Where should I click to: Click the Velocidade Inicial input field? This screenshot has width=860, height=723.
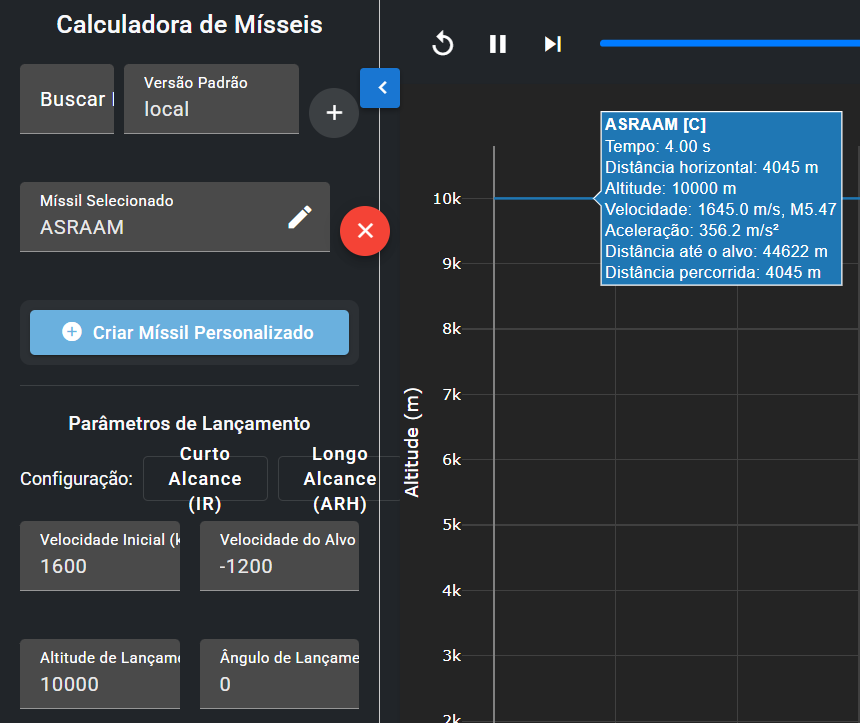pyautogui.click(x=100, y=556)
